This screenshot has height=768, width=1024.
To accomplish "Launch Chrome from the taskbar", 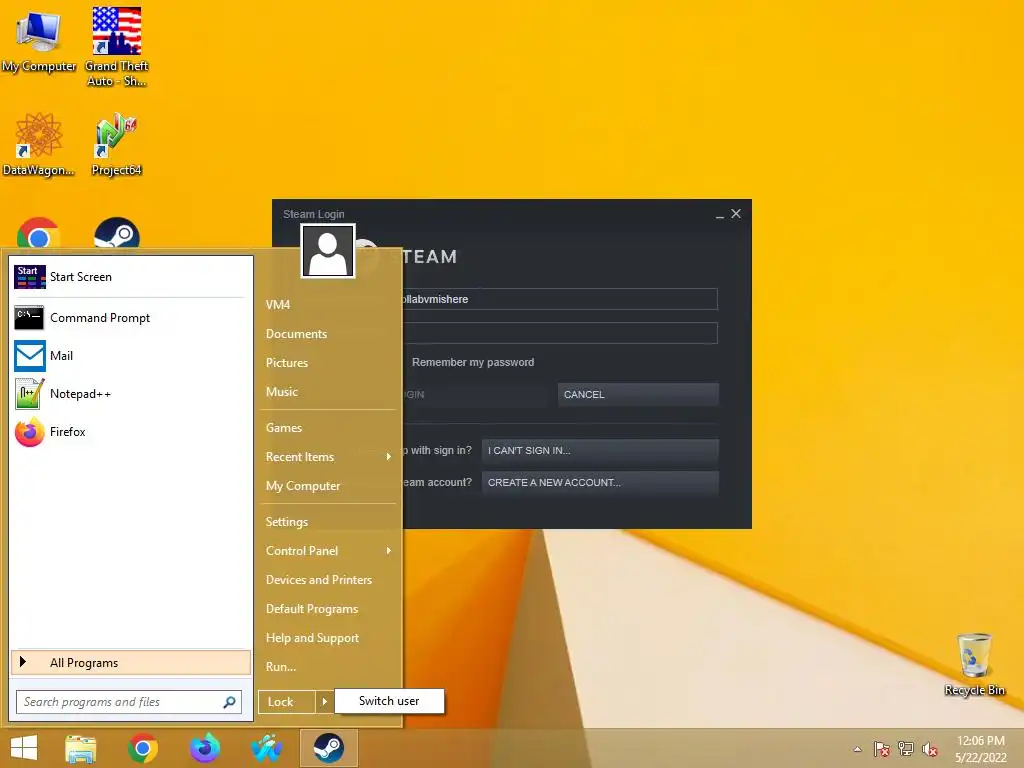I will [142, 748].
